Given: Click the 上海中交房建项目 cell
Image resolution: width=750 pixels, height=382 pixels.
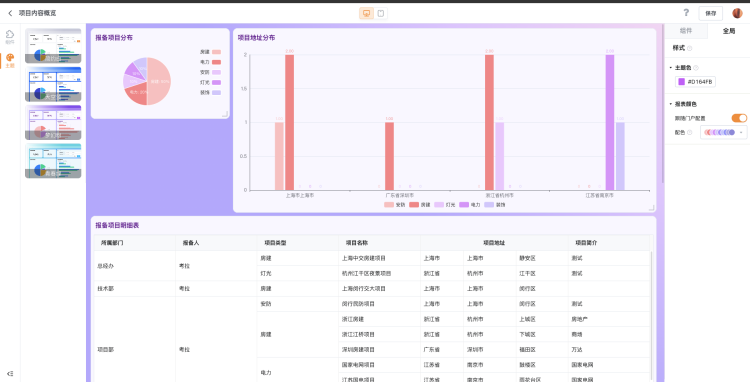Looking at the screenshot, I should tap(379, 258).
